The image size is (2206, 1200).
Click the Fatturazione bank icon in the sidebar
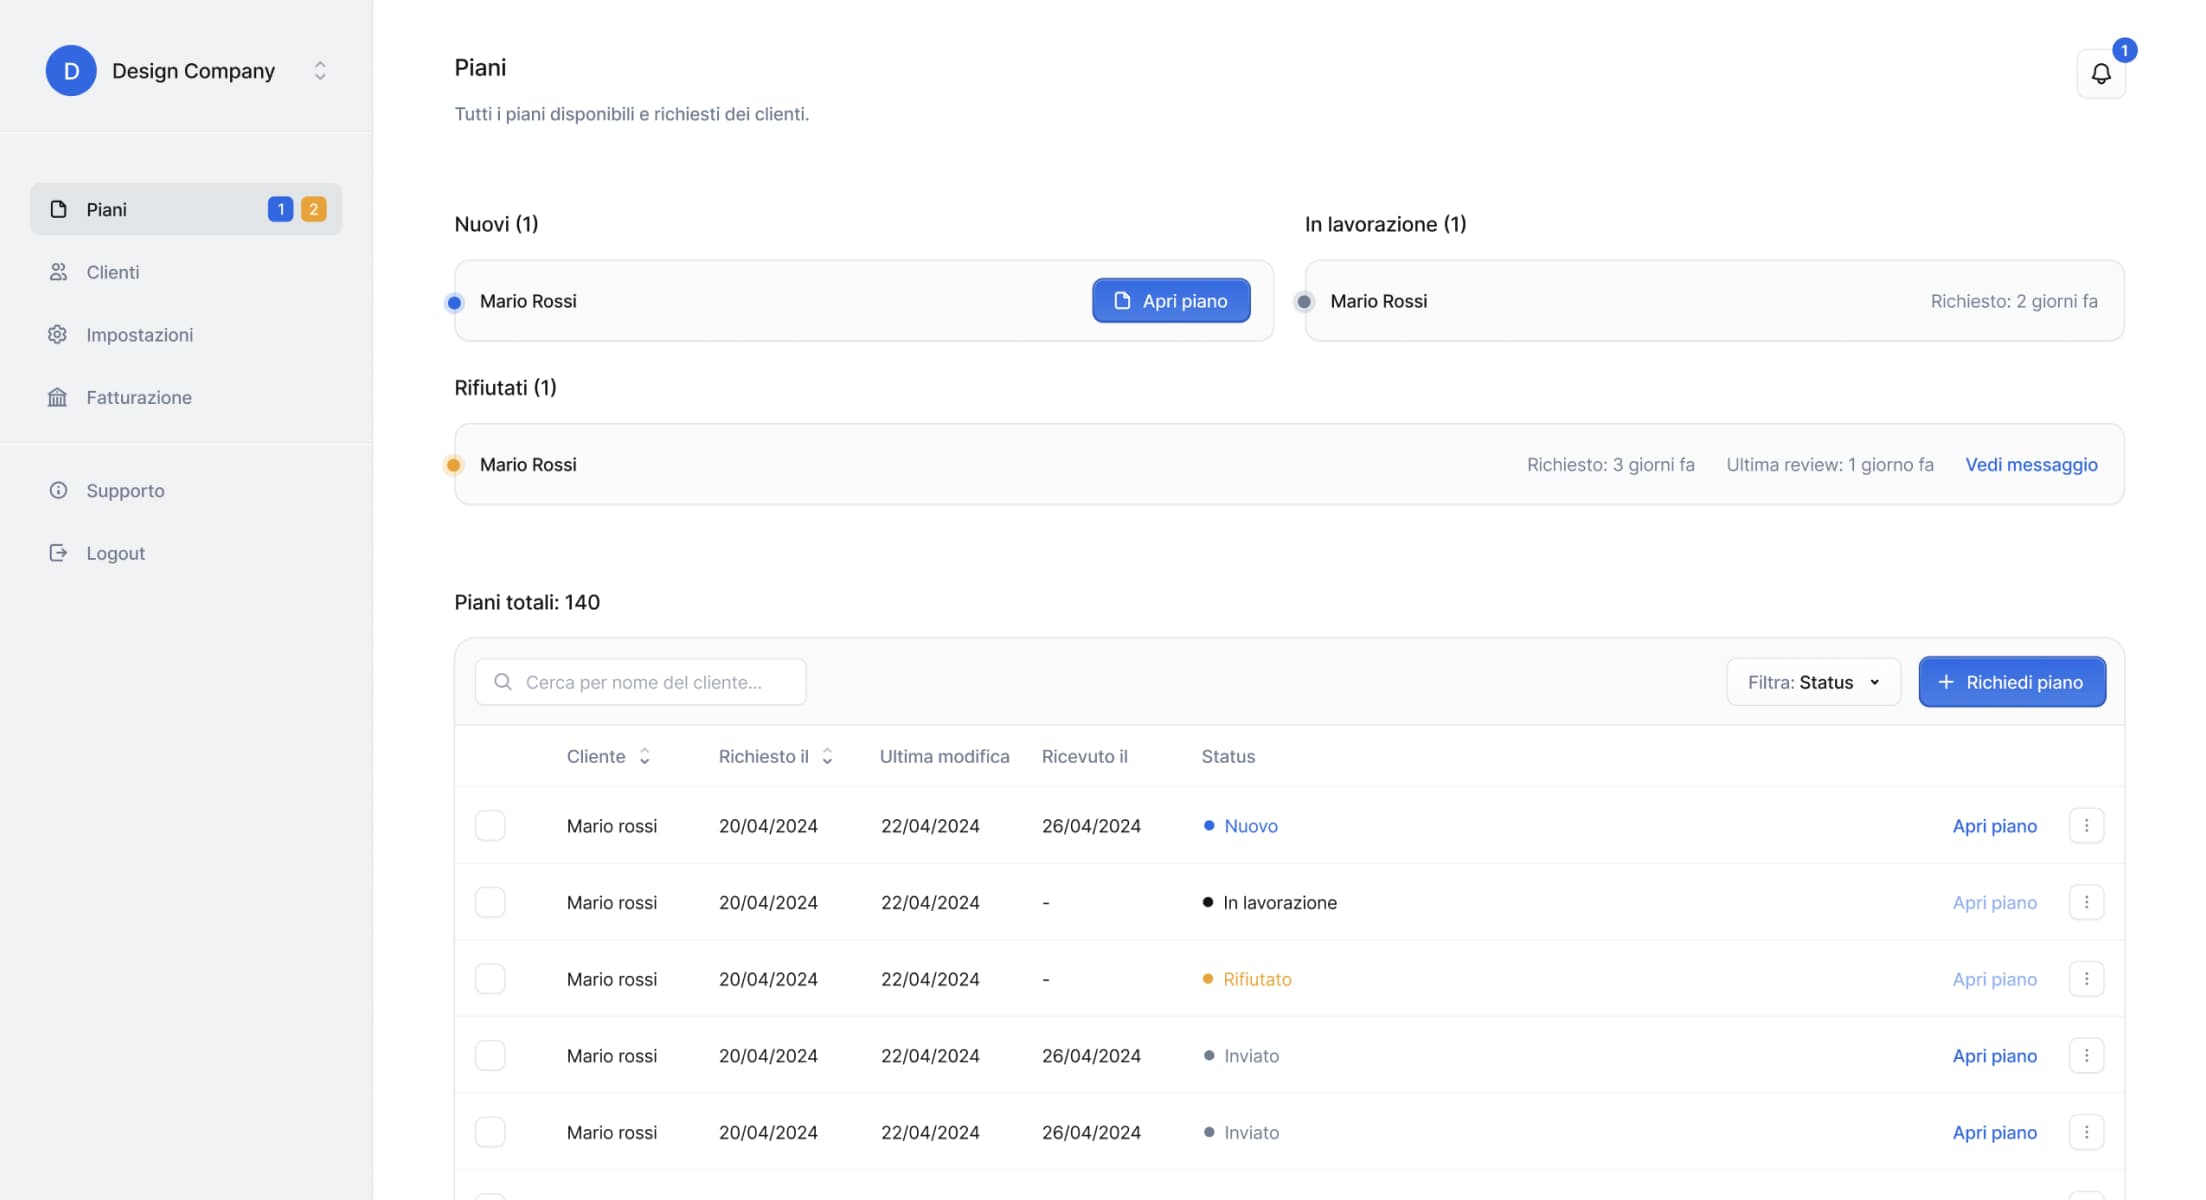tap(58, 397)
